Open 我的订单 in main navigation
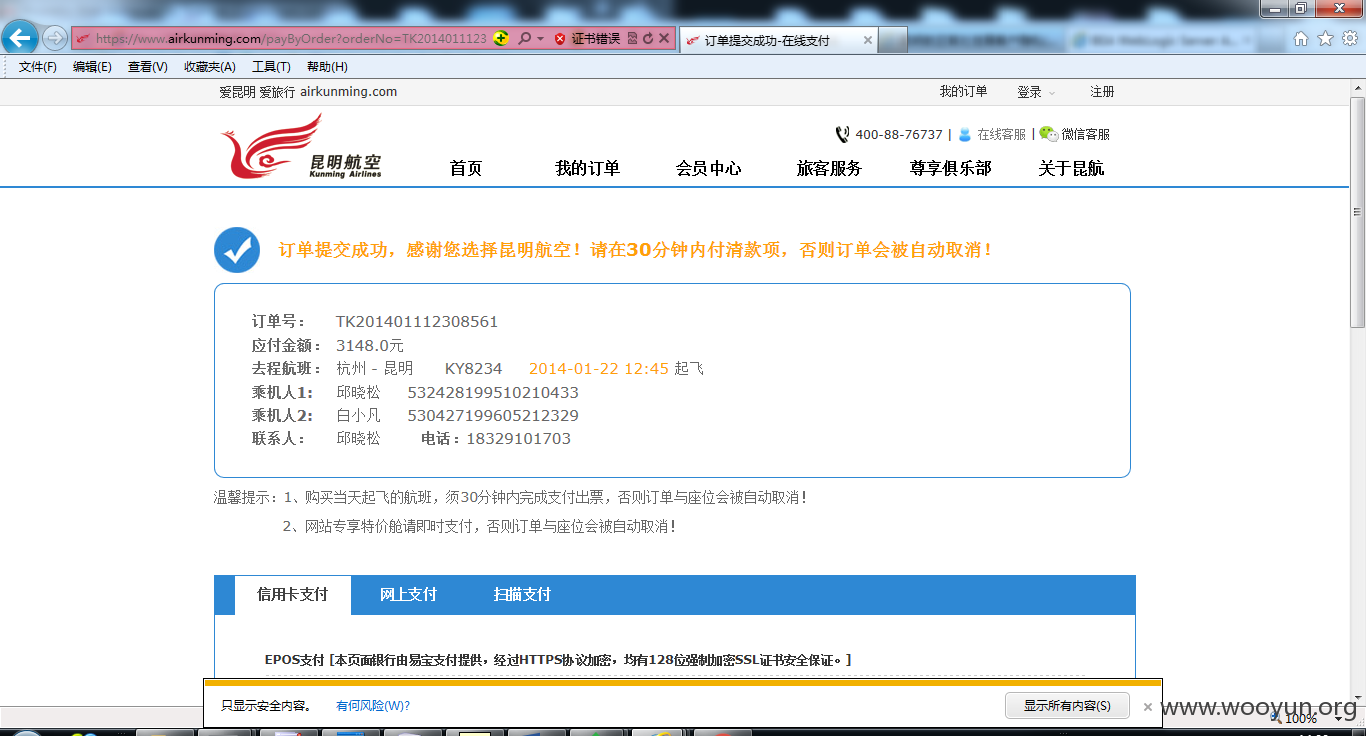 click(588, 168)
